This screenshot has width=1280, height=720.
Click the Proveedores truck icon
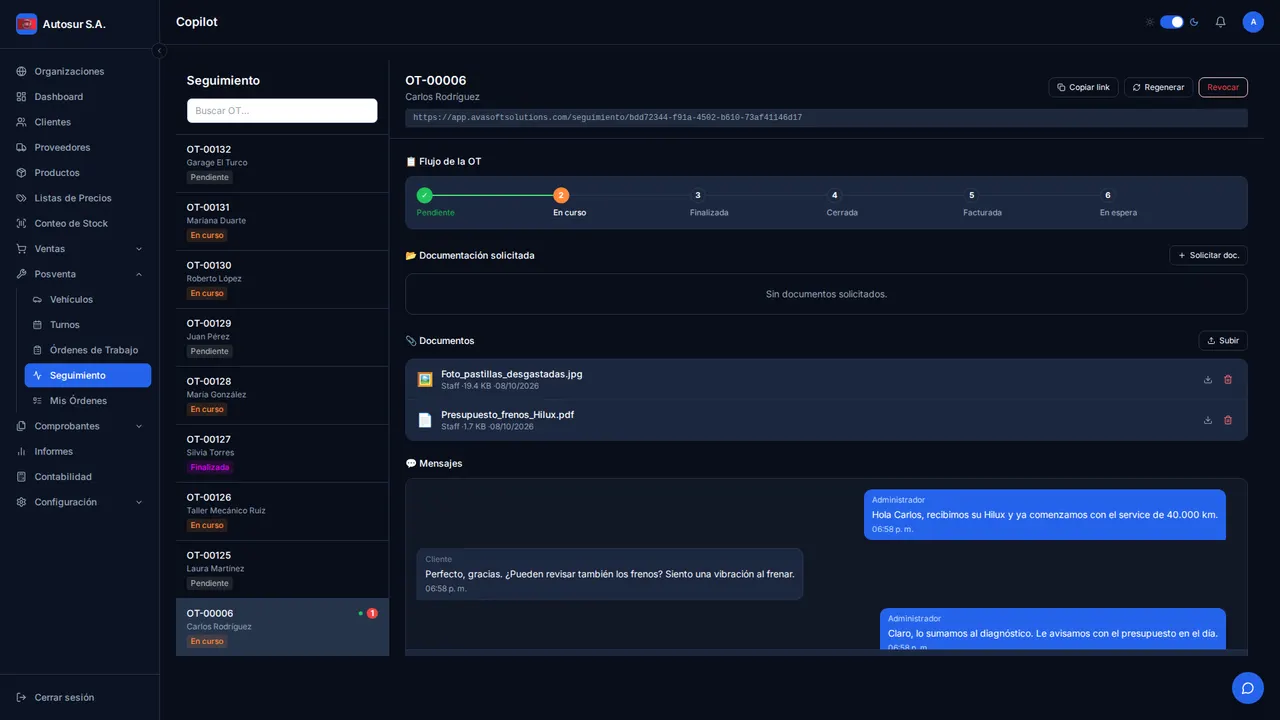pos(21,147)
